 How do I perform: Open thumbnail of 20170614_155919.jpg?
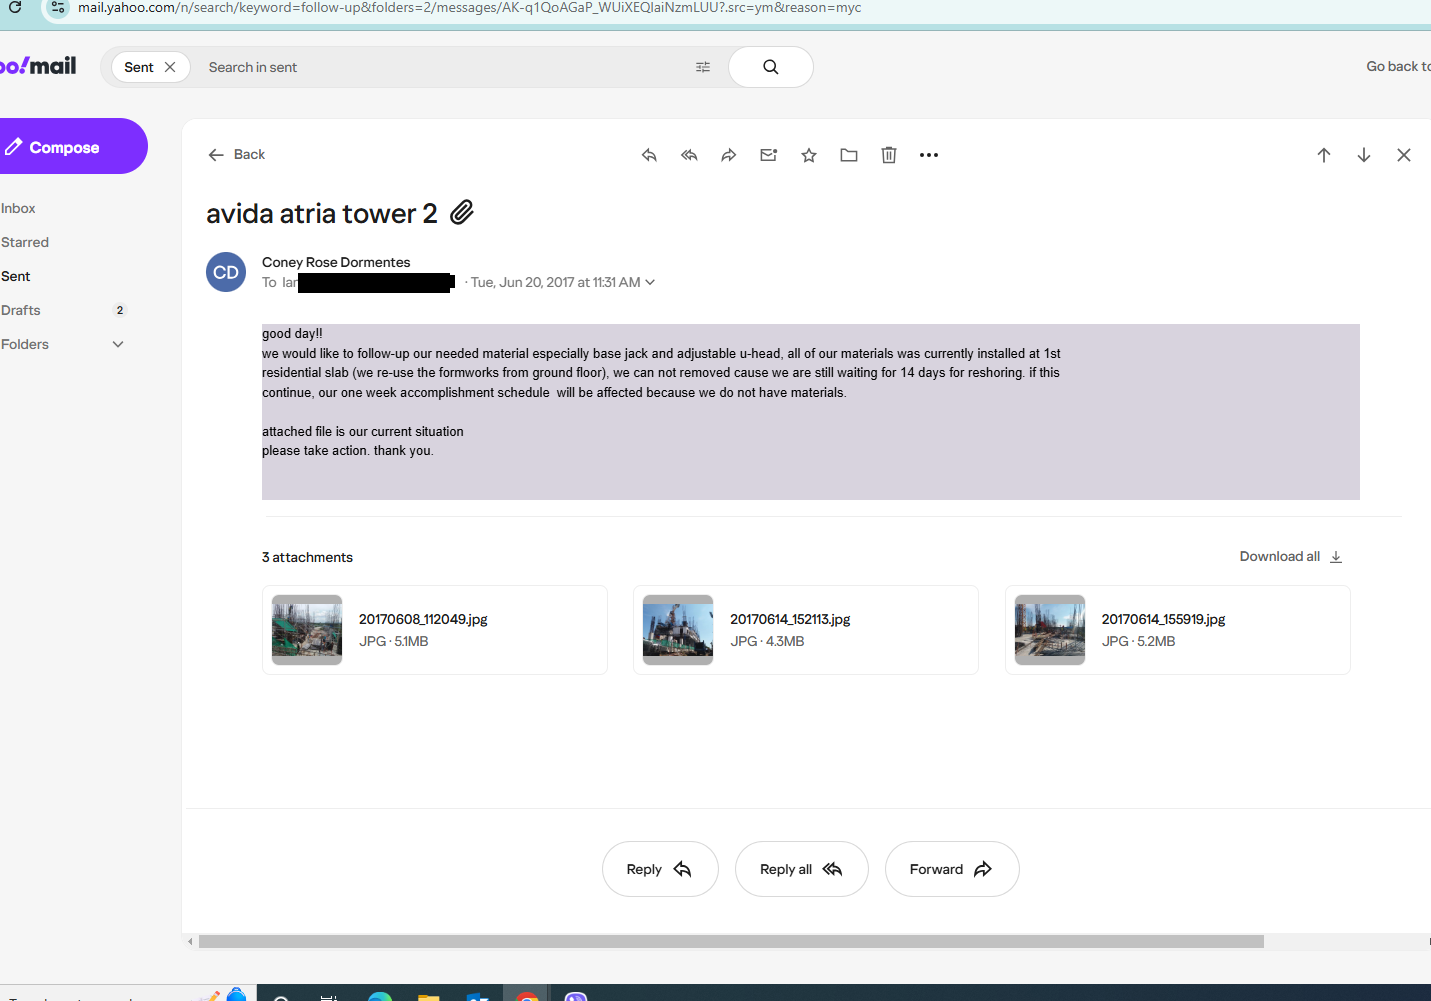click(1050, 630)
